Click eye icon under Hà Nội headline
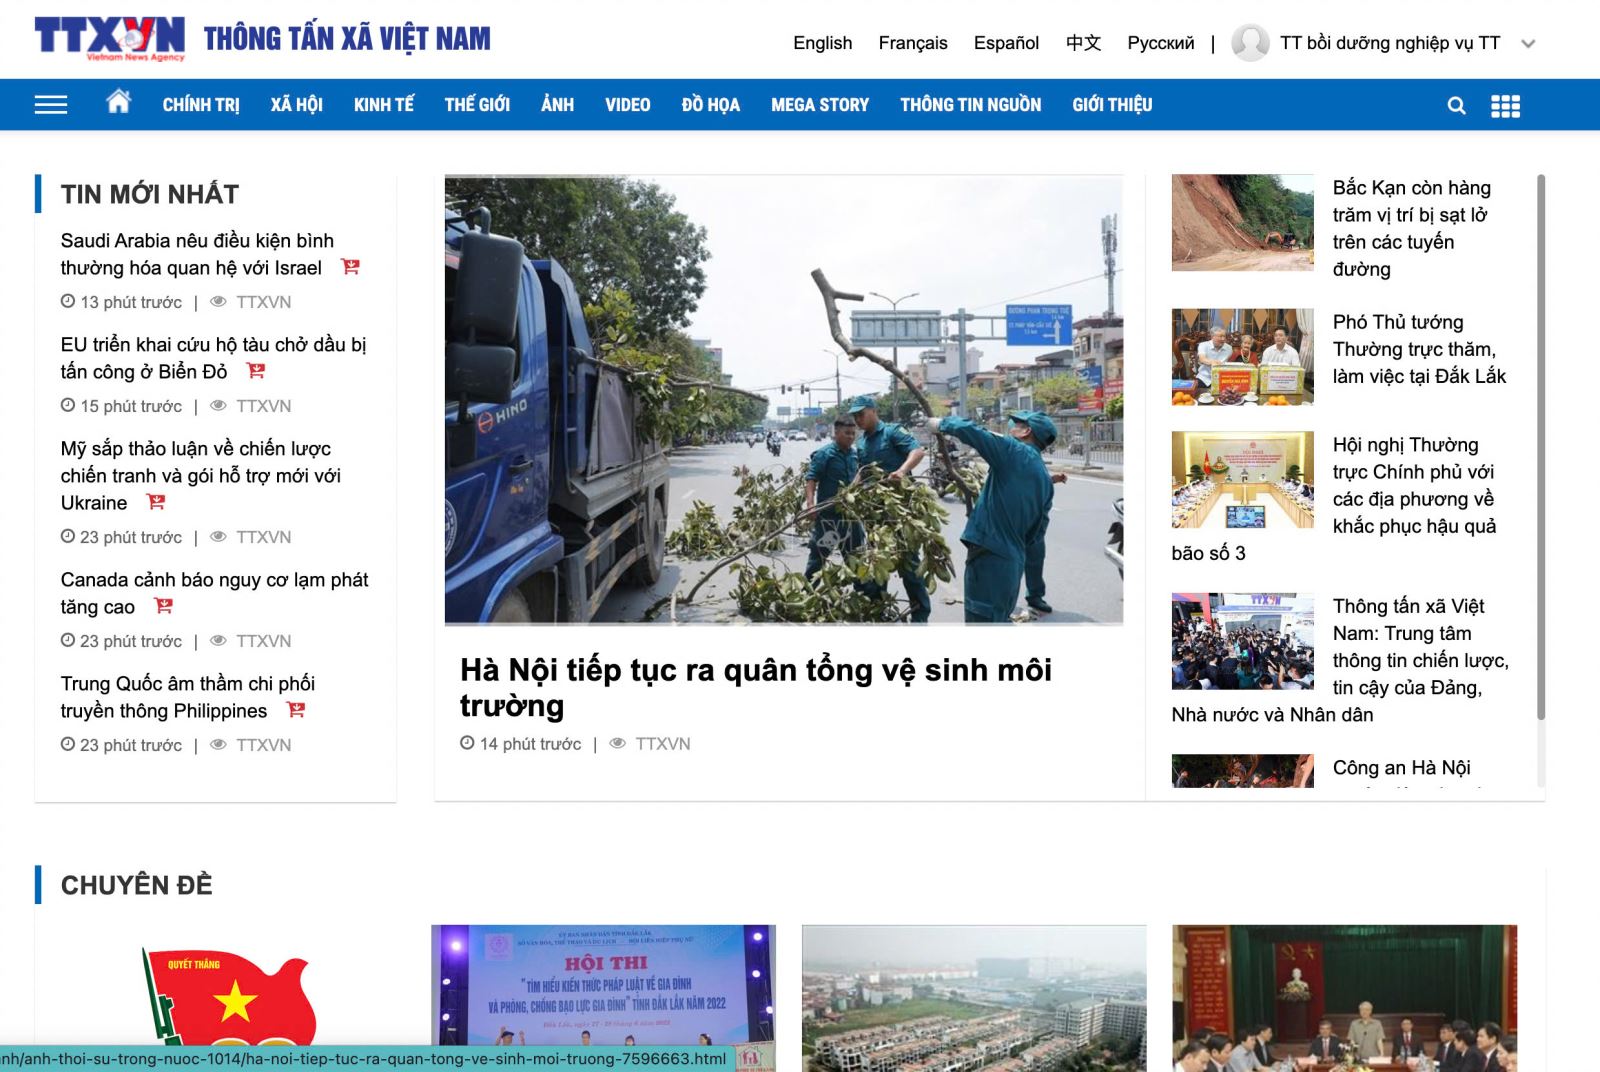Image resolution: width=1600 pixels, height=1072 pixels. tap(618, 743)
